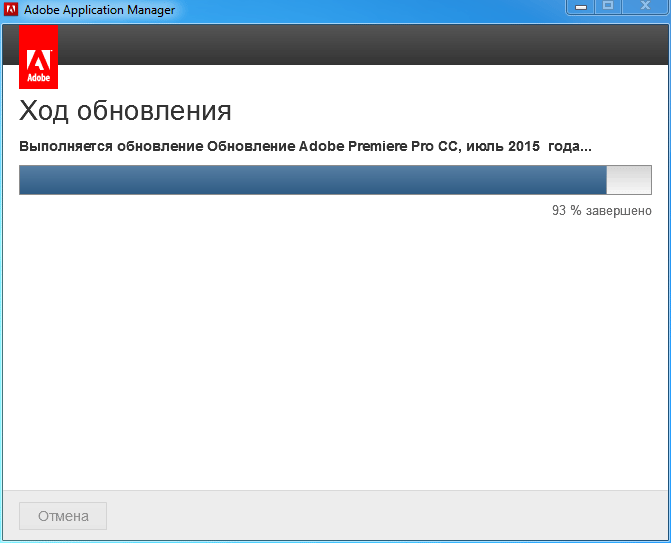
Task: Click the 'Ход обновления' heading
Action: (125, 111)
